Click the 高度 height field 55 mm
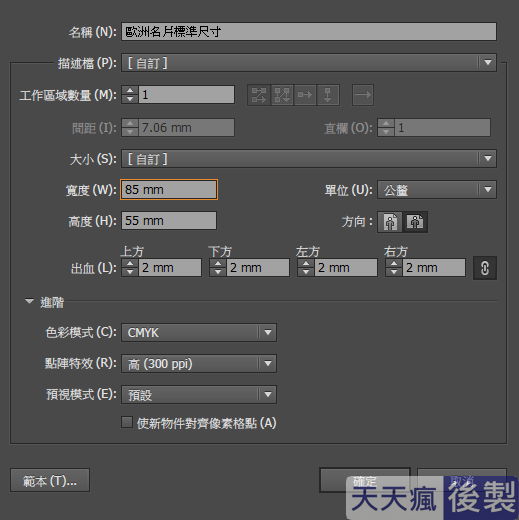This screenshot has width=519, height=520. click(x=169, y=221)
